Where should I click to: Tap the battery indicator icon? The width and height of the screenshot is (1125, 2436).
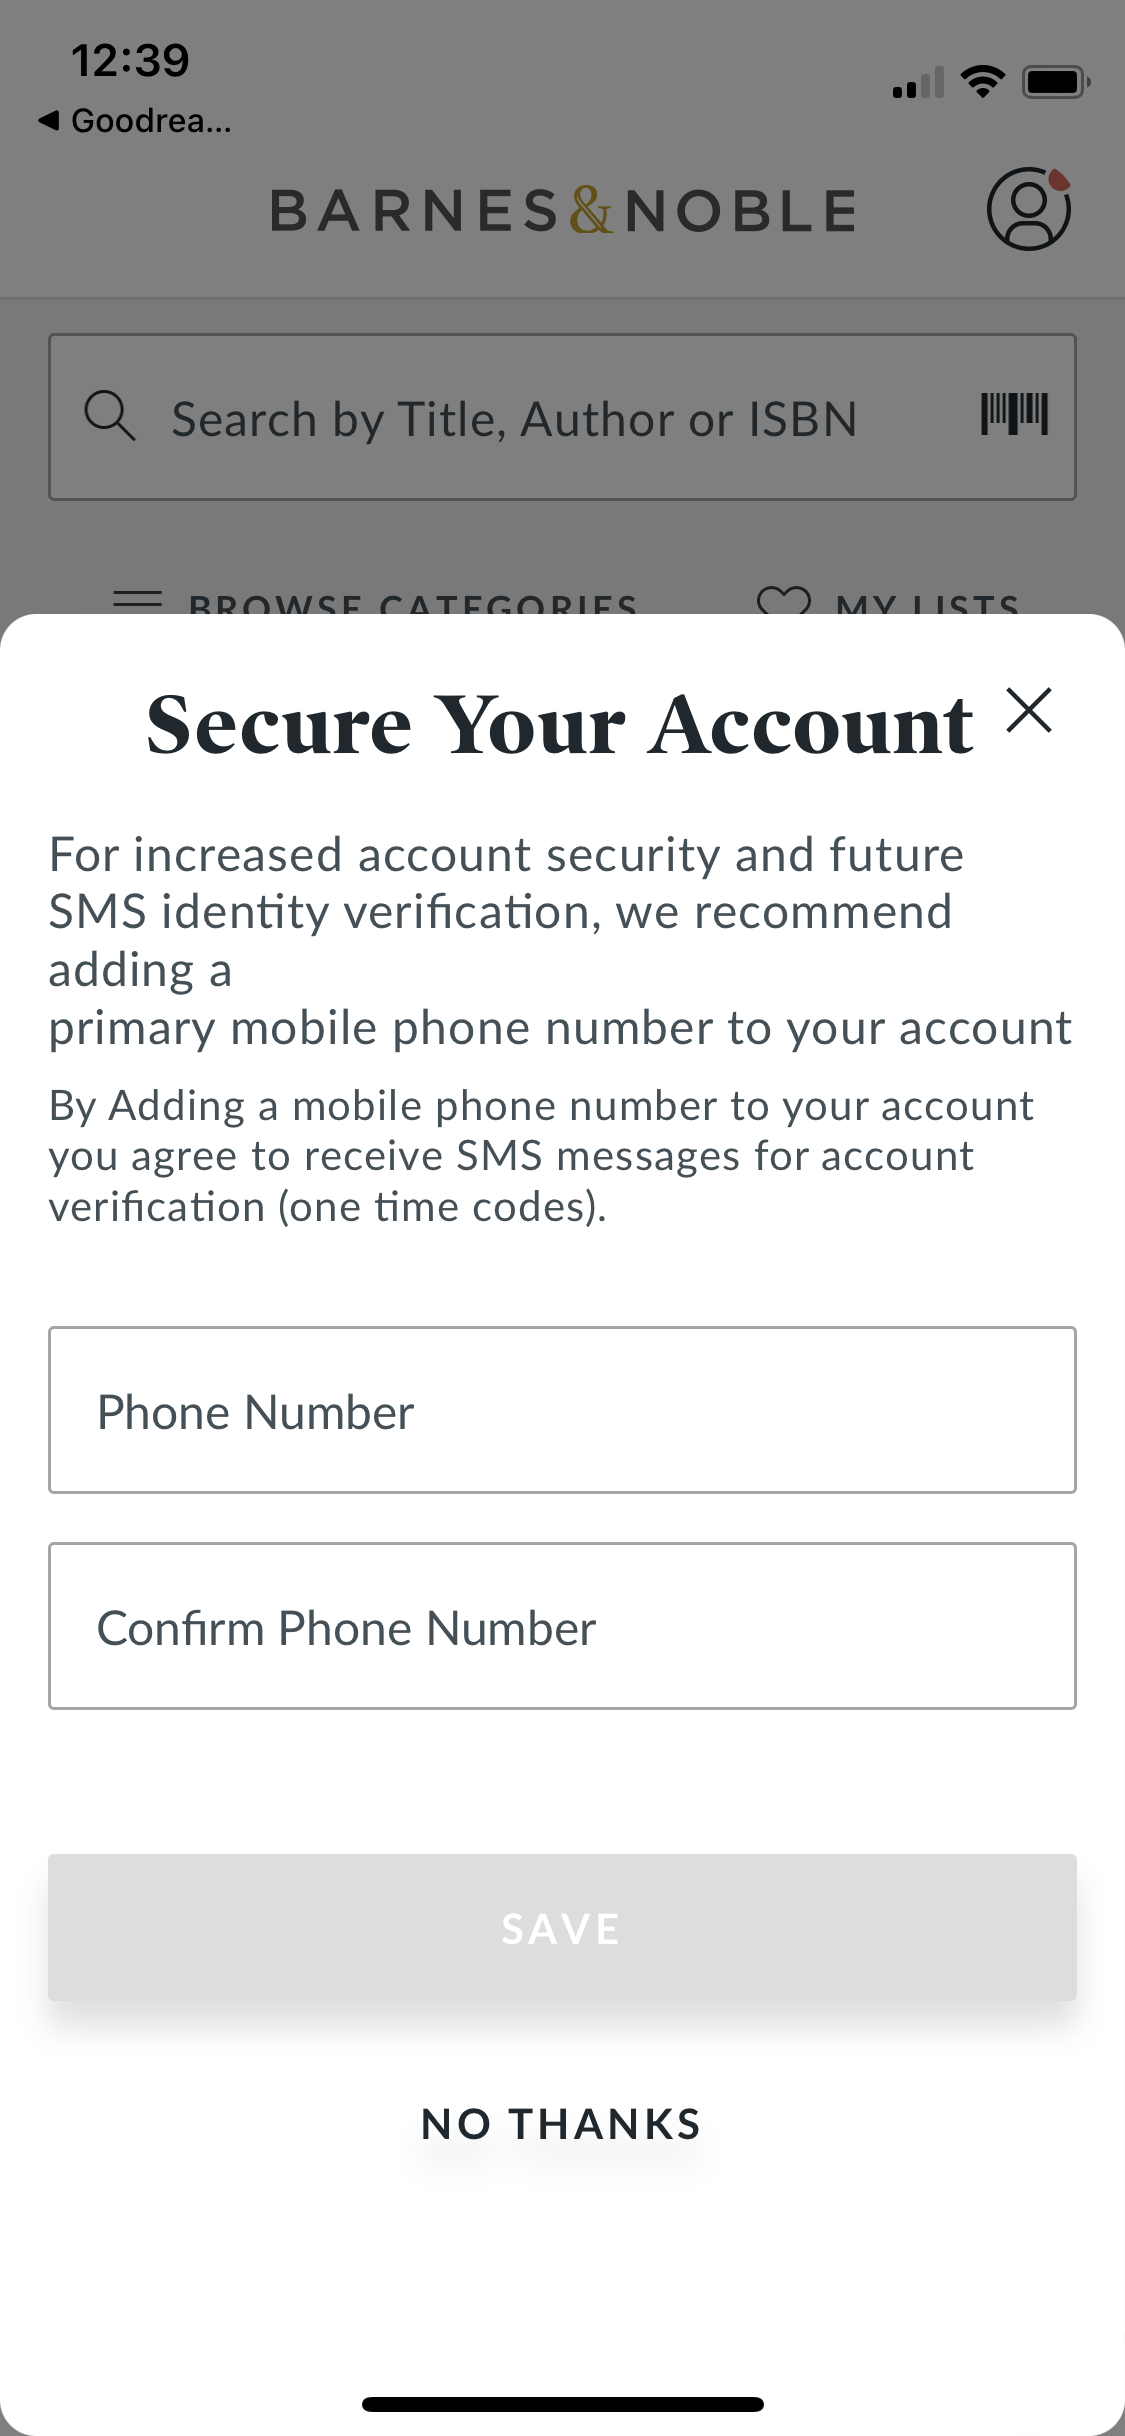[1055, 82]
